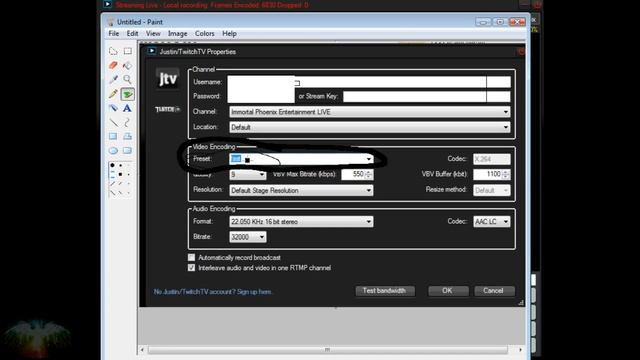640x360 pixels.
Task: Click the Paint scrollbar left arrow
Action: 142,350
